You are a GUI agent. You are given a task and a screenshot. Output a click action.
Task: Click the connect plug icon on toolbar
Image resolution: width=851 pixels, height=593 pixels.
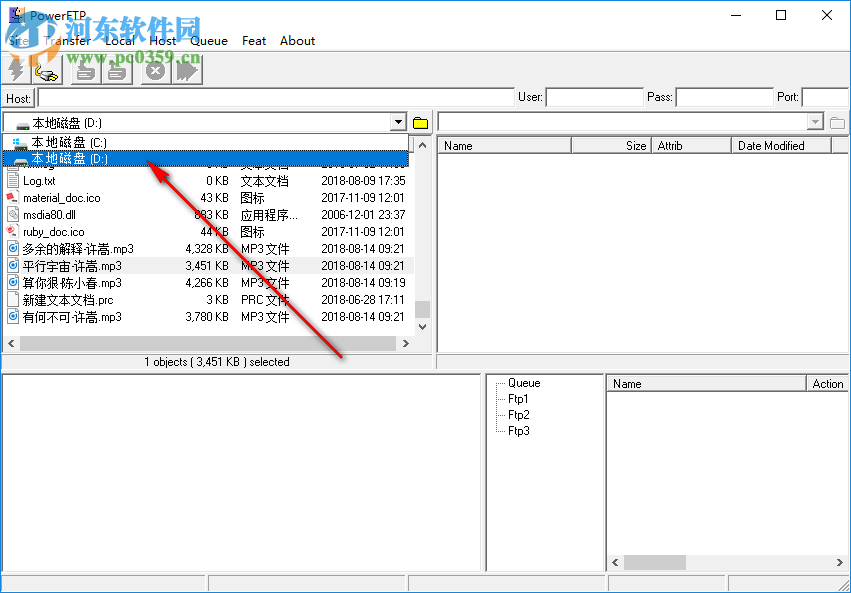tap(46, 71)
